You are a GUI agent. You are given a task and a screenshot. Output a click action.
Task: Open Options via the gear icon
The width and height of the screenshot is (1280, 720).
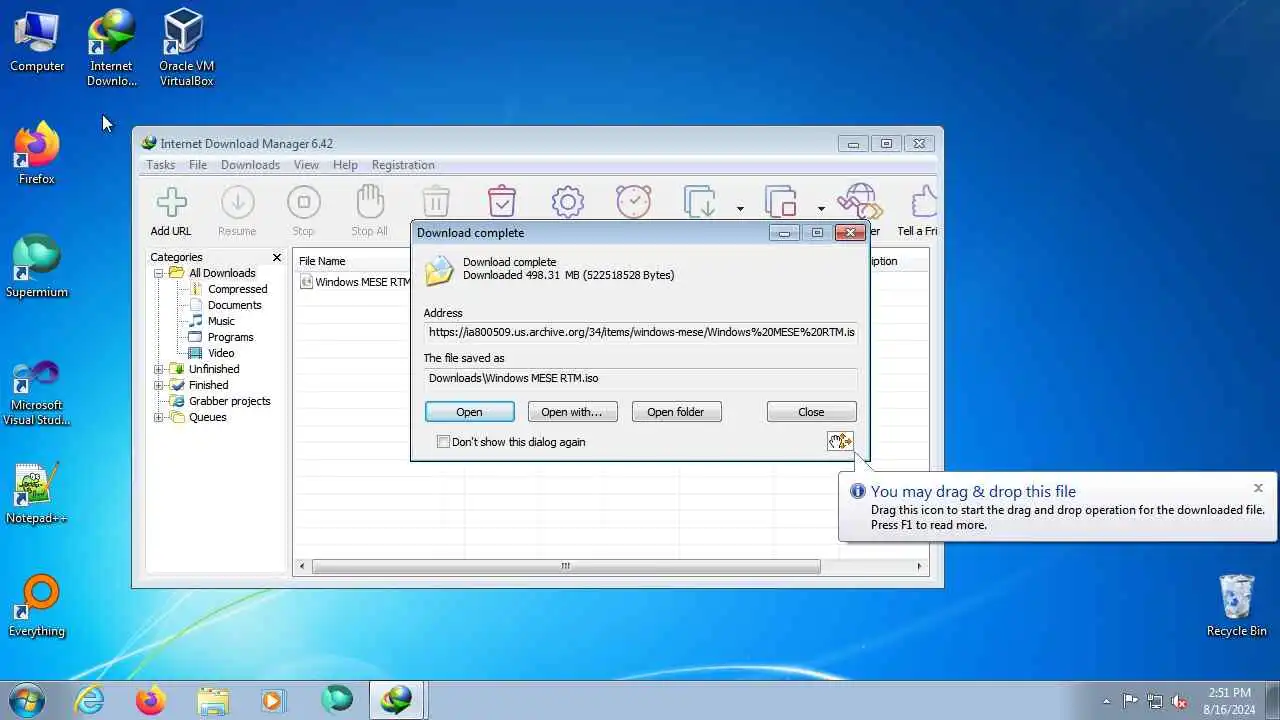tap(568, 202)
